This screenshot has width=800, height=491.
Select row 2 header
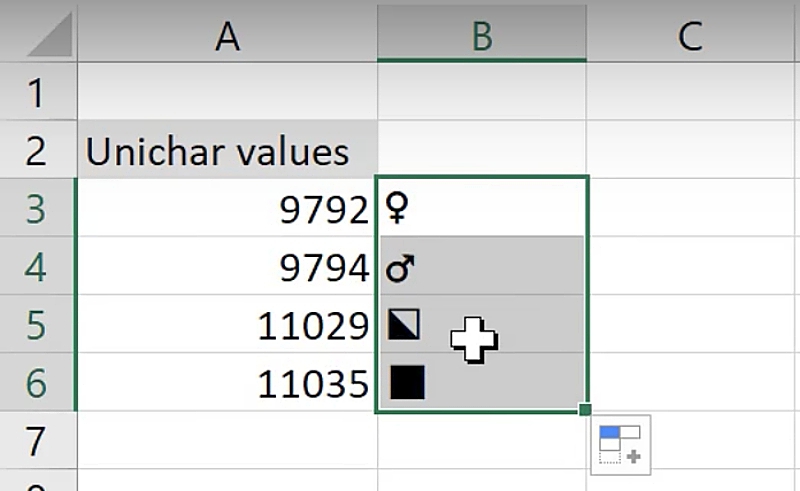click(x=37, y=151)
